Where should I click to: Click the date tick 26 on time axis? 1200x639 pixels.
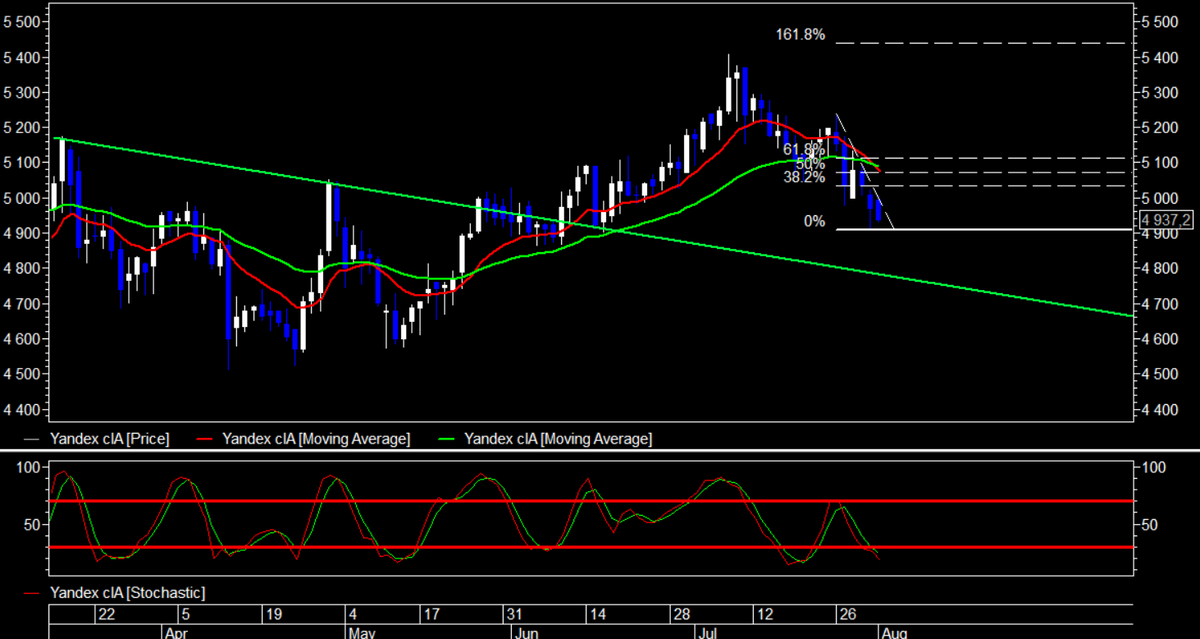(x=848, y=614)
